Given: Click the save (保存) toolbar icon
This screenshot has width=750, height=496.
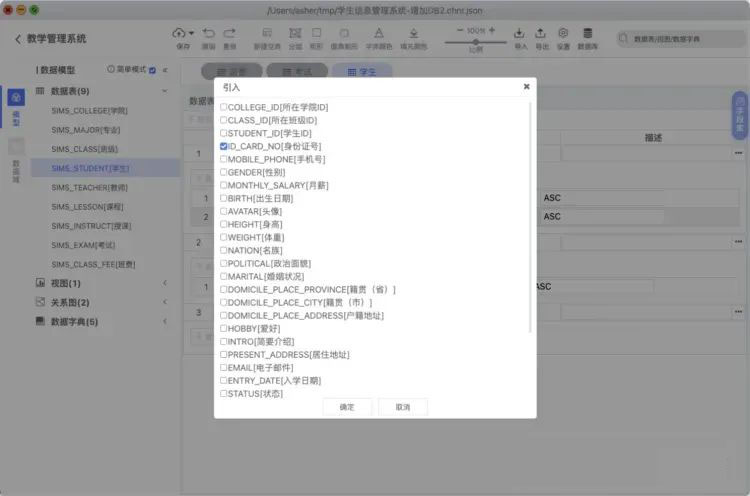Looking at the screenshot, I should pyautogui.click(x=180, y=33).
